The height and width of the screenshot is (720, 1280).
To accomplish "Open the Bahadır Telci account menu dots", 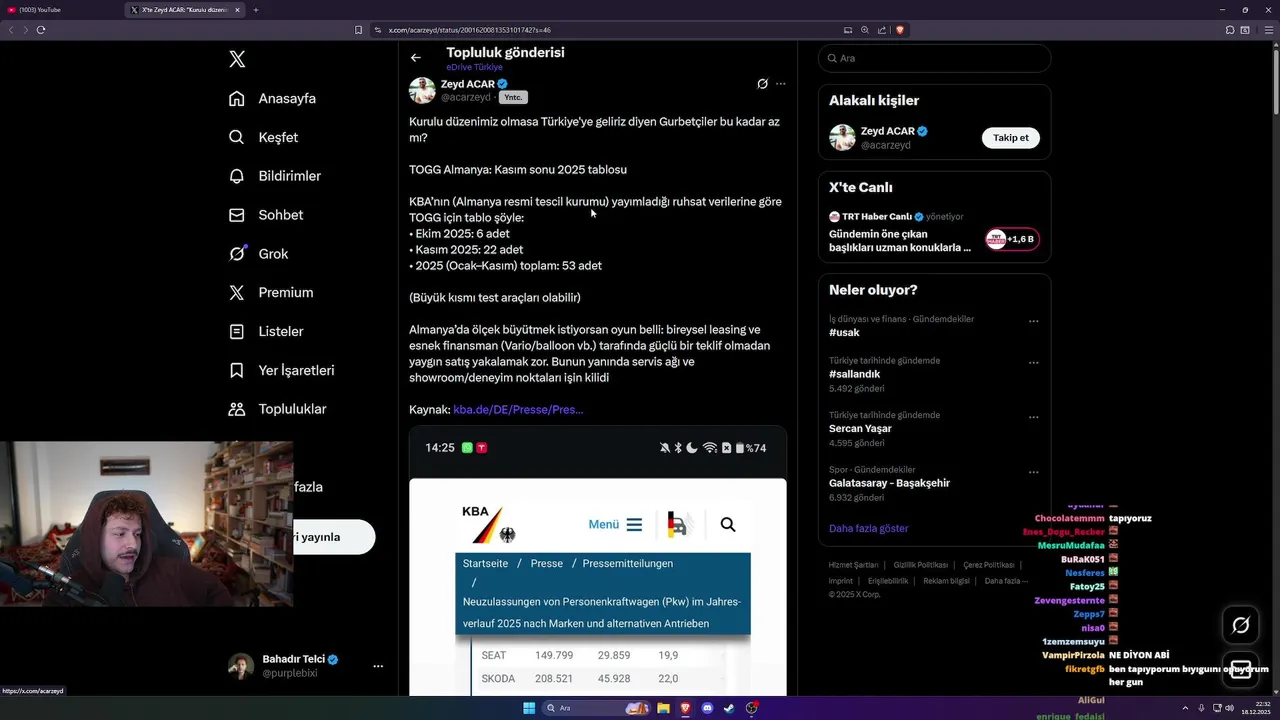I will click(378, 666).
